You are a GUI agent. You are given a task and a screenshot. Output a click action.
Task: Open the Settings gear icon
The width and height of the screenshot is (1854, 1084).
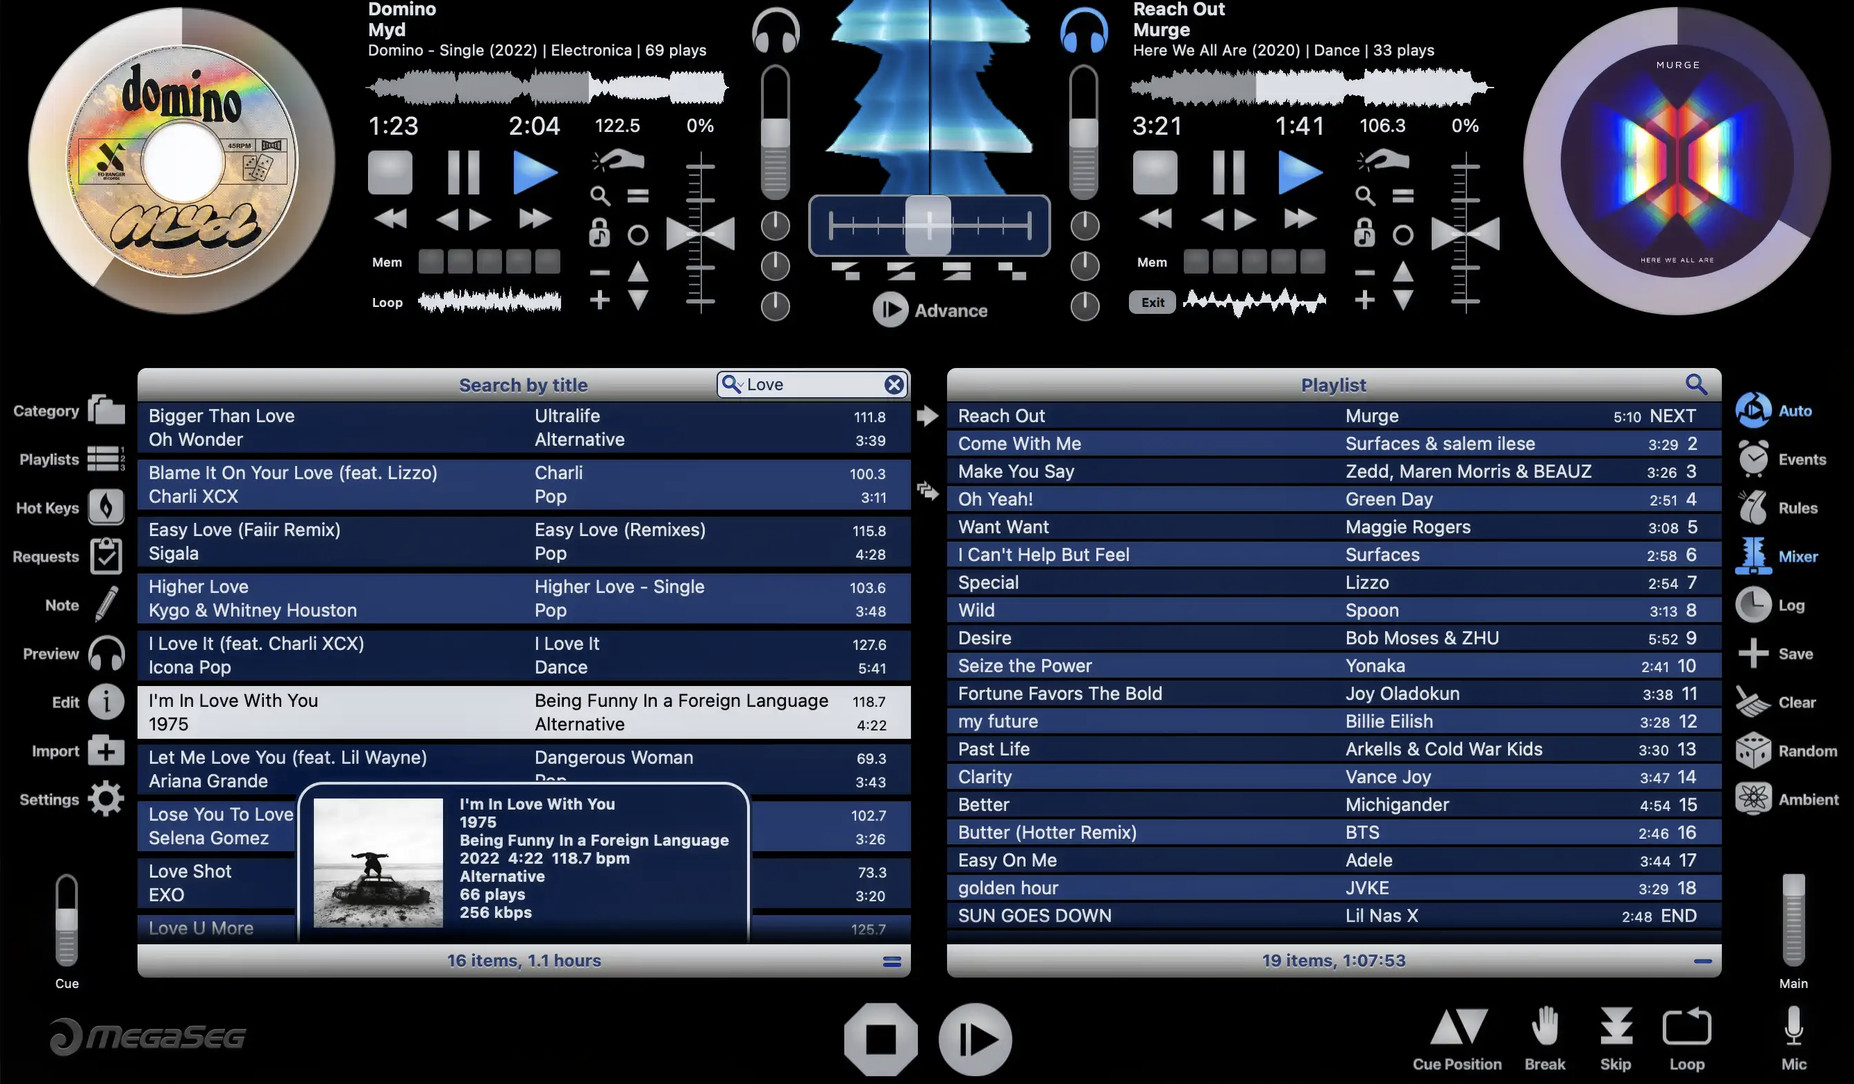[x=106, y=798]
